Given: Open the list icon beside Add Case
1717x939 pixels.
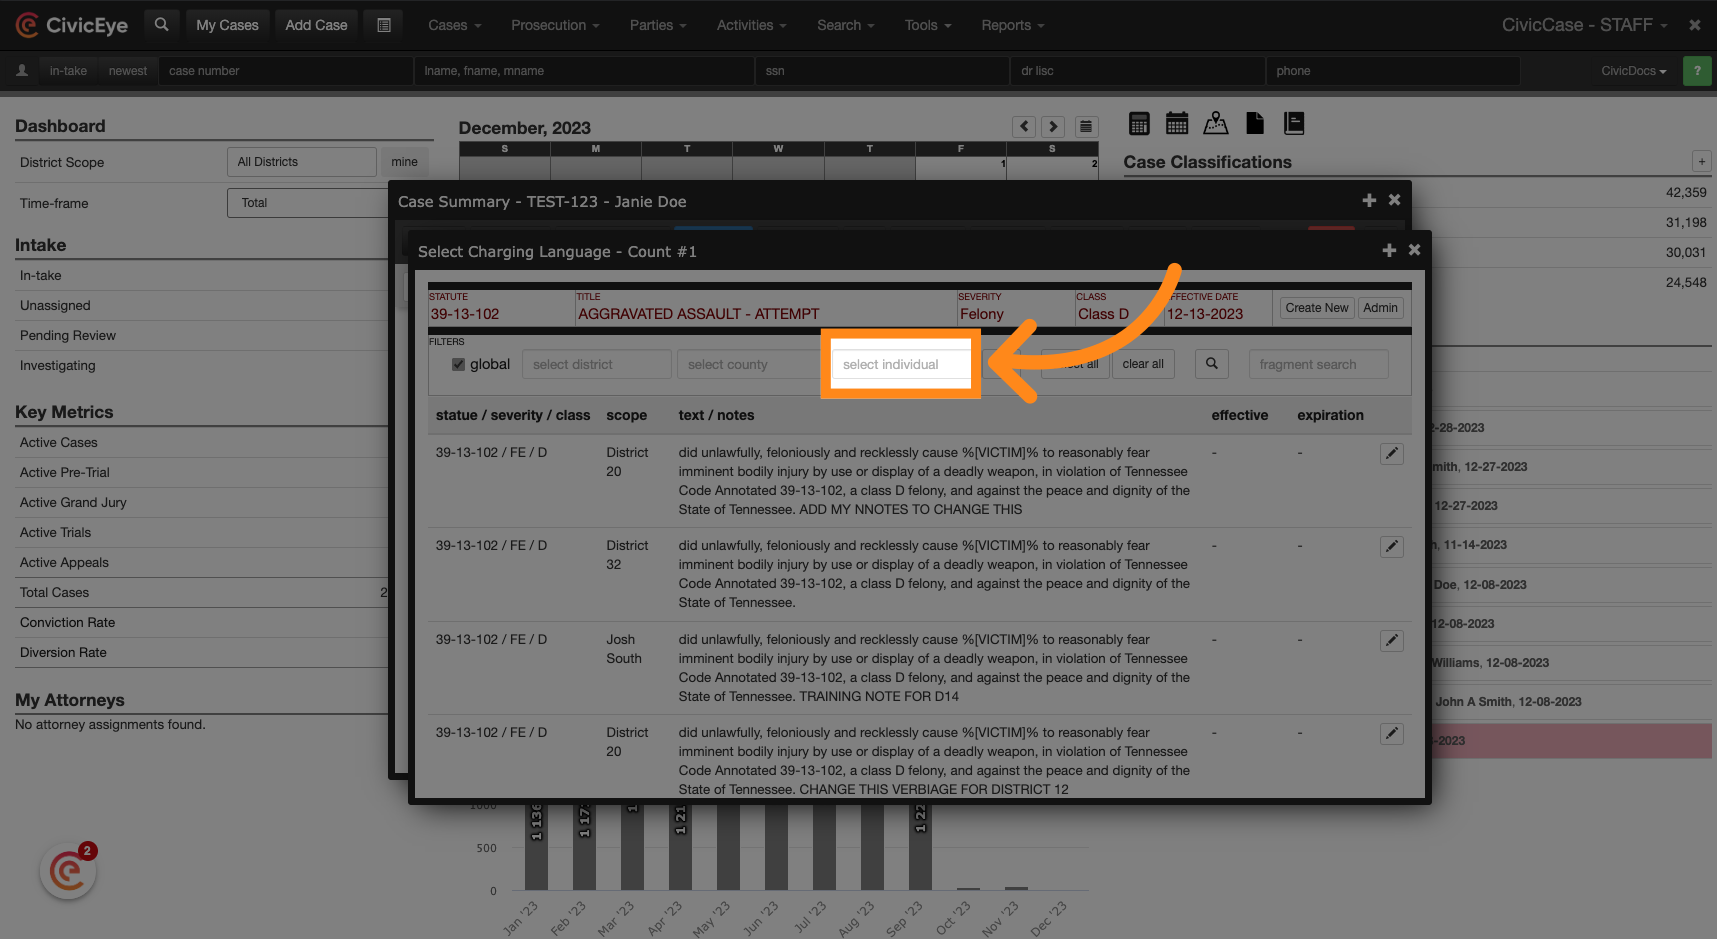Looking at the screenshot, I should tap(383, 25).
